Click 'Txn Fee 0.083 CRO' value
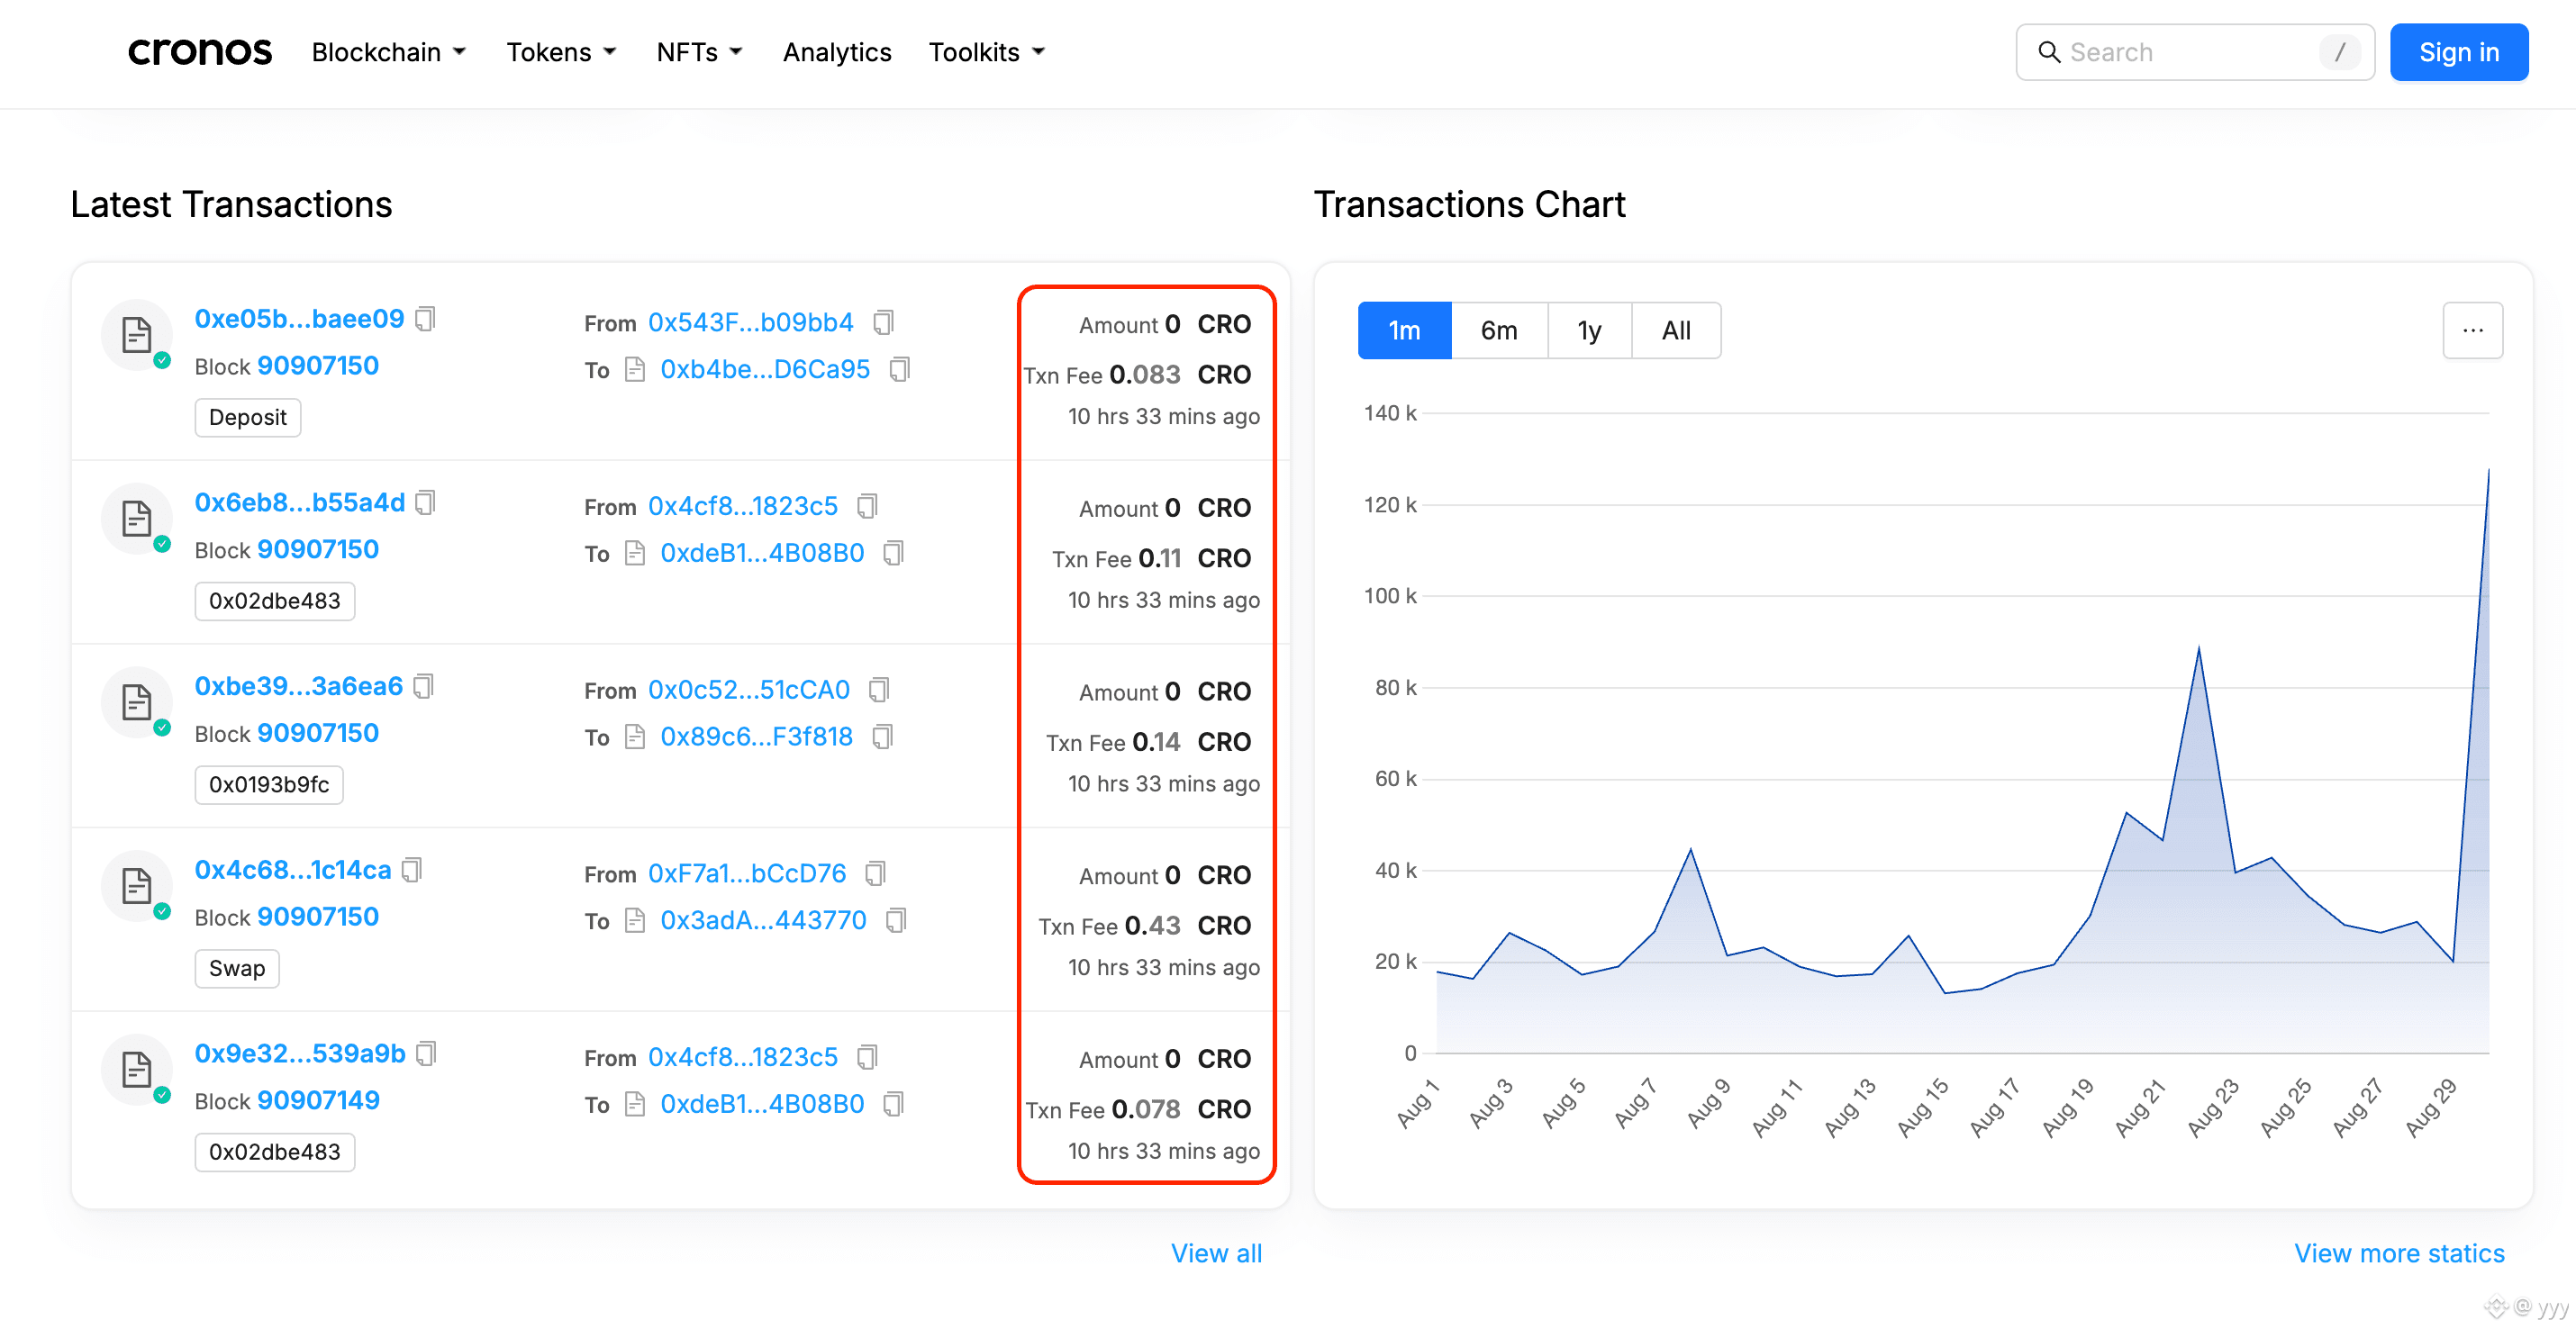The height and width of the screenshot is (1329, 2576). point(1137,375)
